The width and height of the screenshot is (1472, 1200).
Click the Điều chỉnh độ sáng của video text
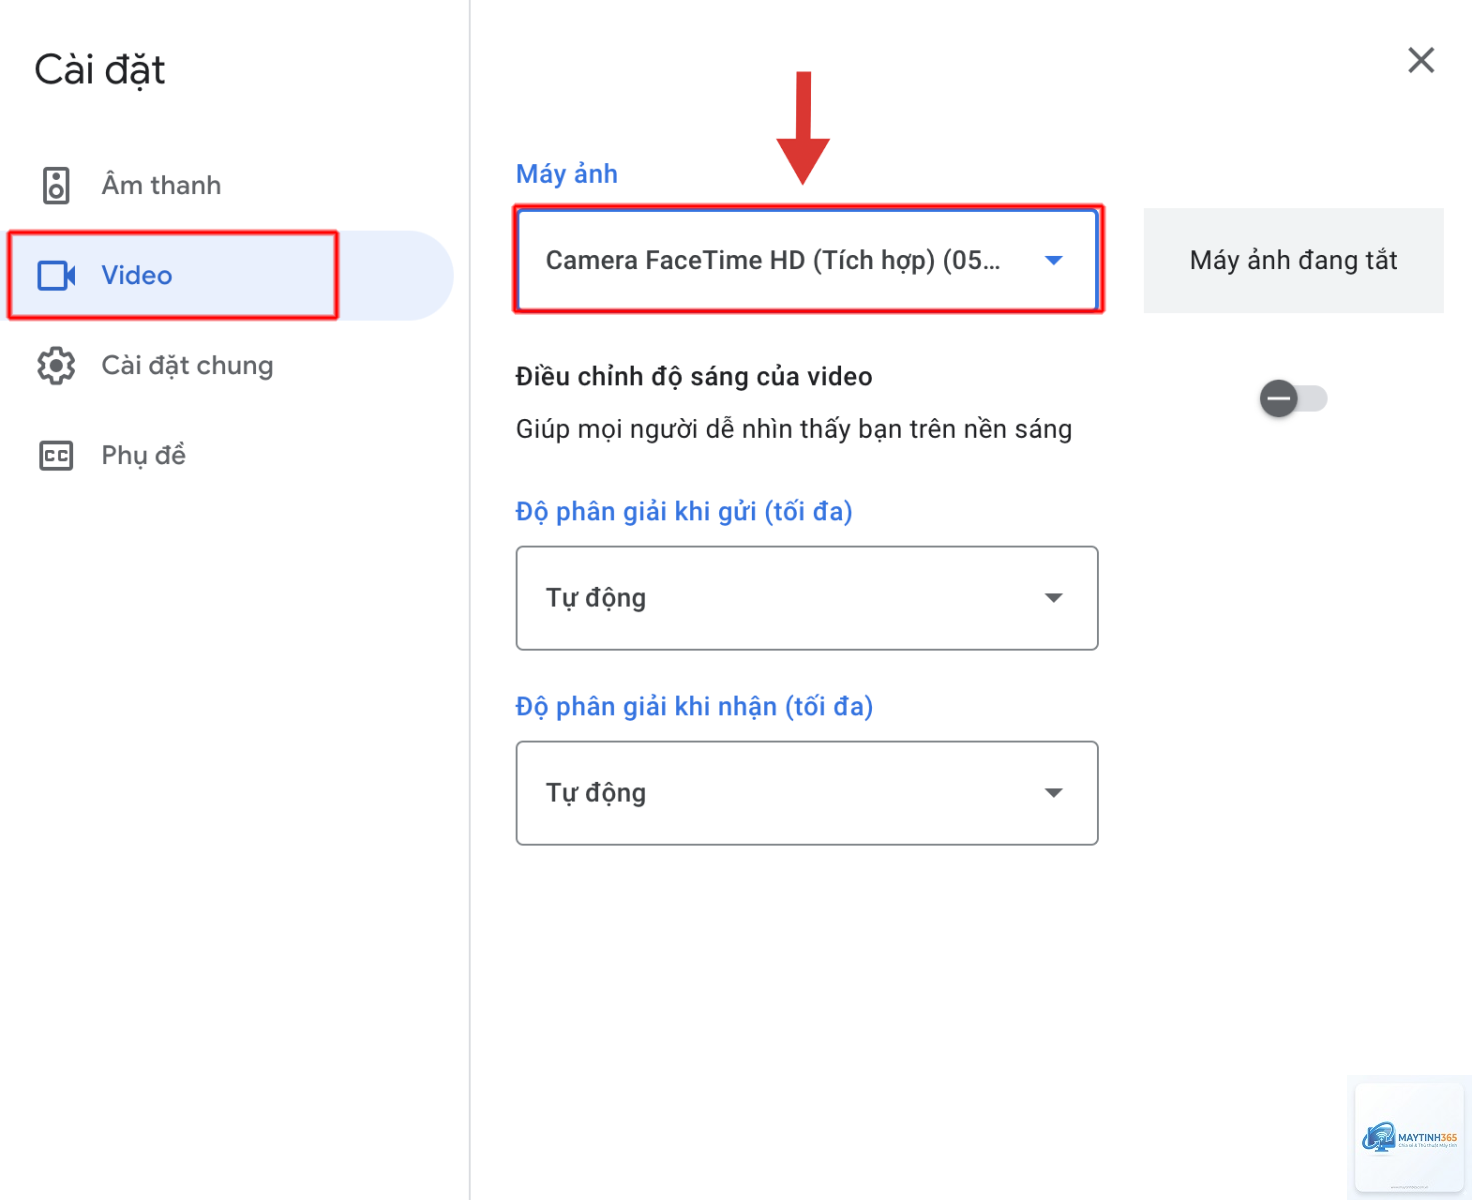pos(694,377)
